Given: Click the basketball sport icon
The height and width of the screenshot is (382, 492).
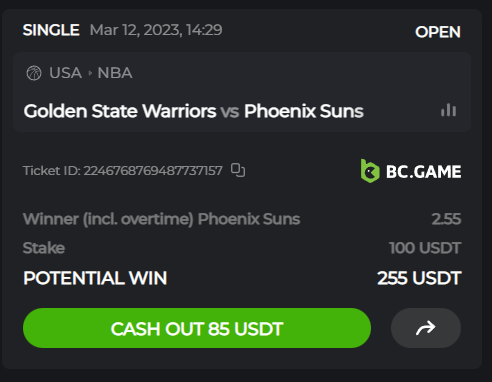Looking at the screenshot, I should click(x=34, y=73).
